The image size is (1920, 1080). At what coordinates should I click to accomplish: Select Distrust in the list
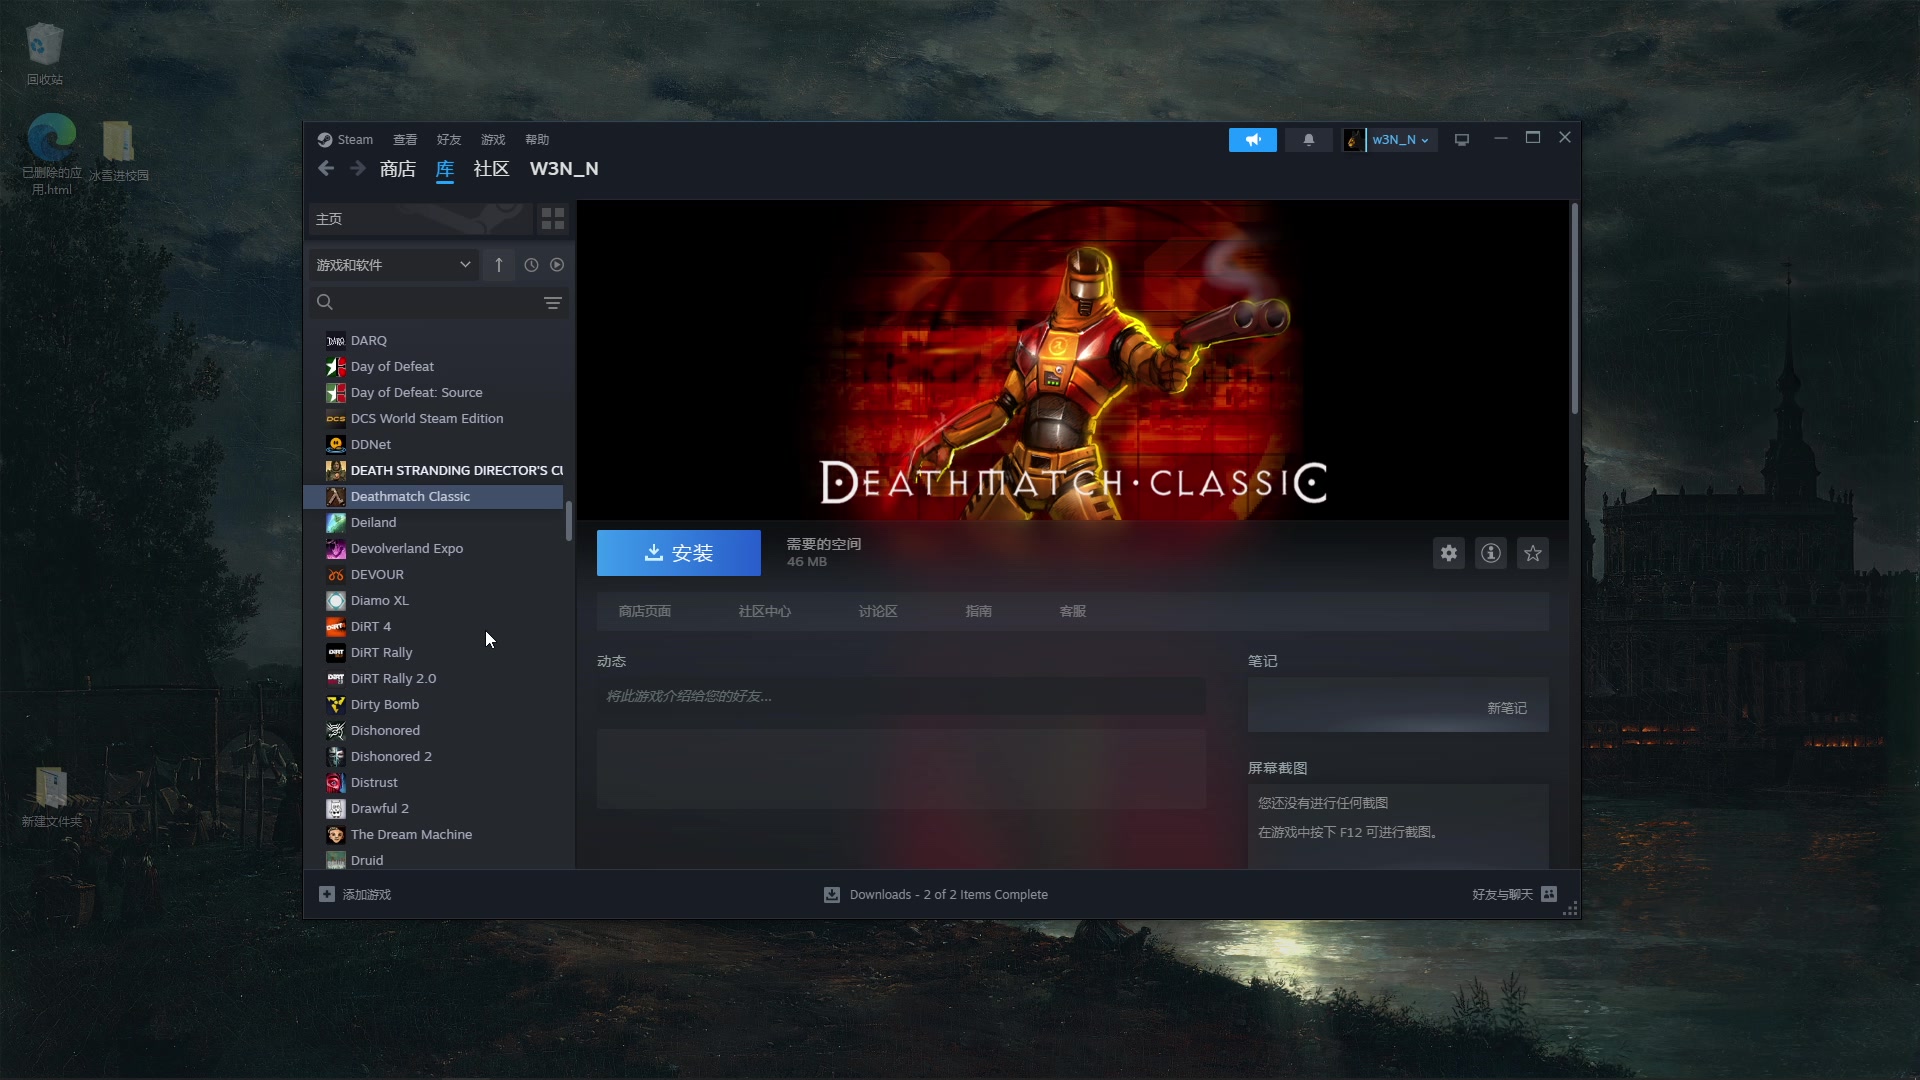(435, 783)
